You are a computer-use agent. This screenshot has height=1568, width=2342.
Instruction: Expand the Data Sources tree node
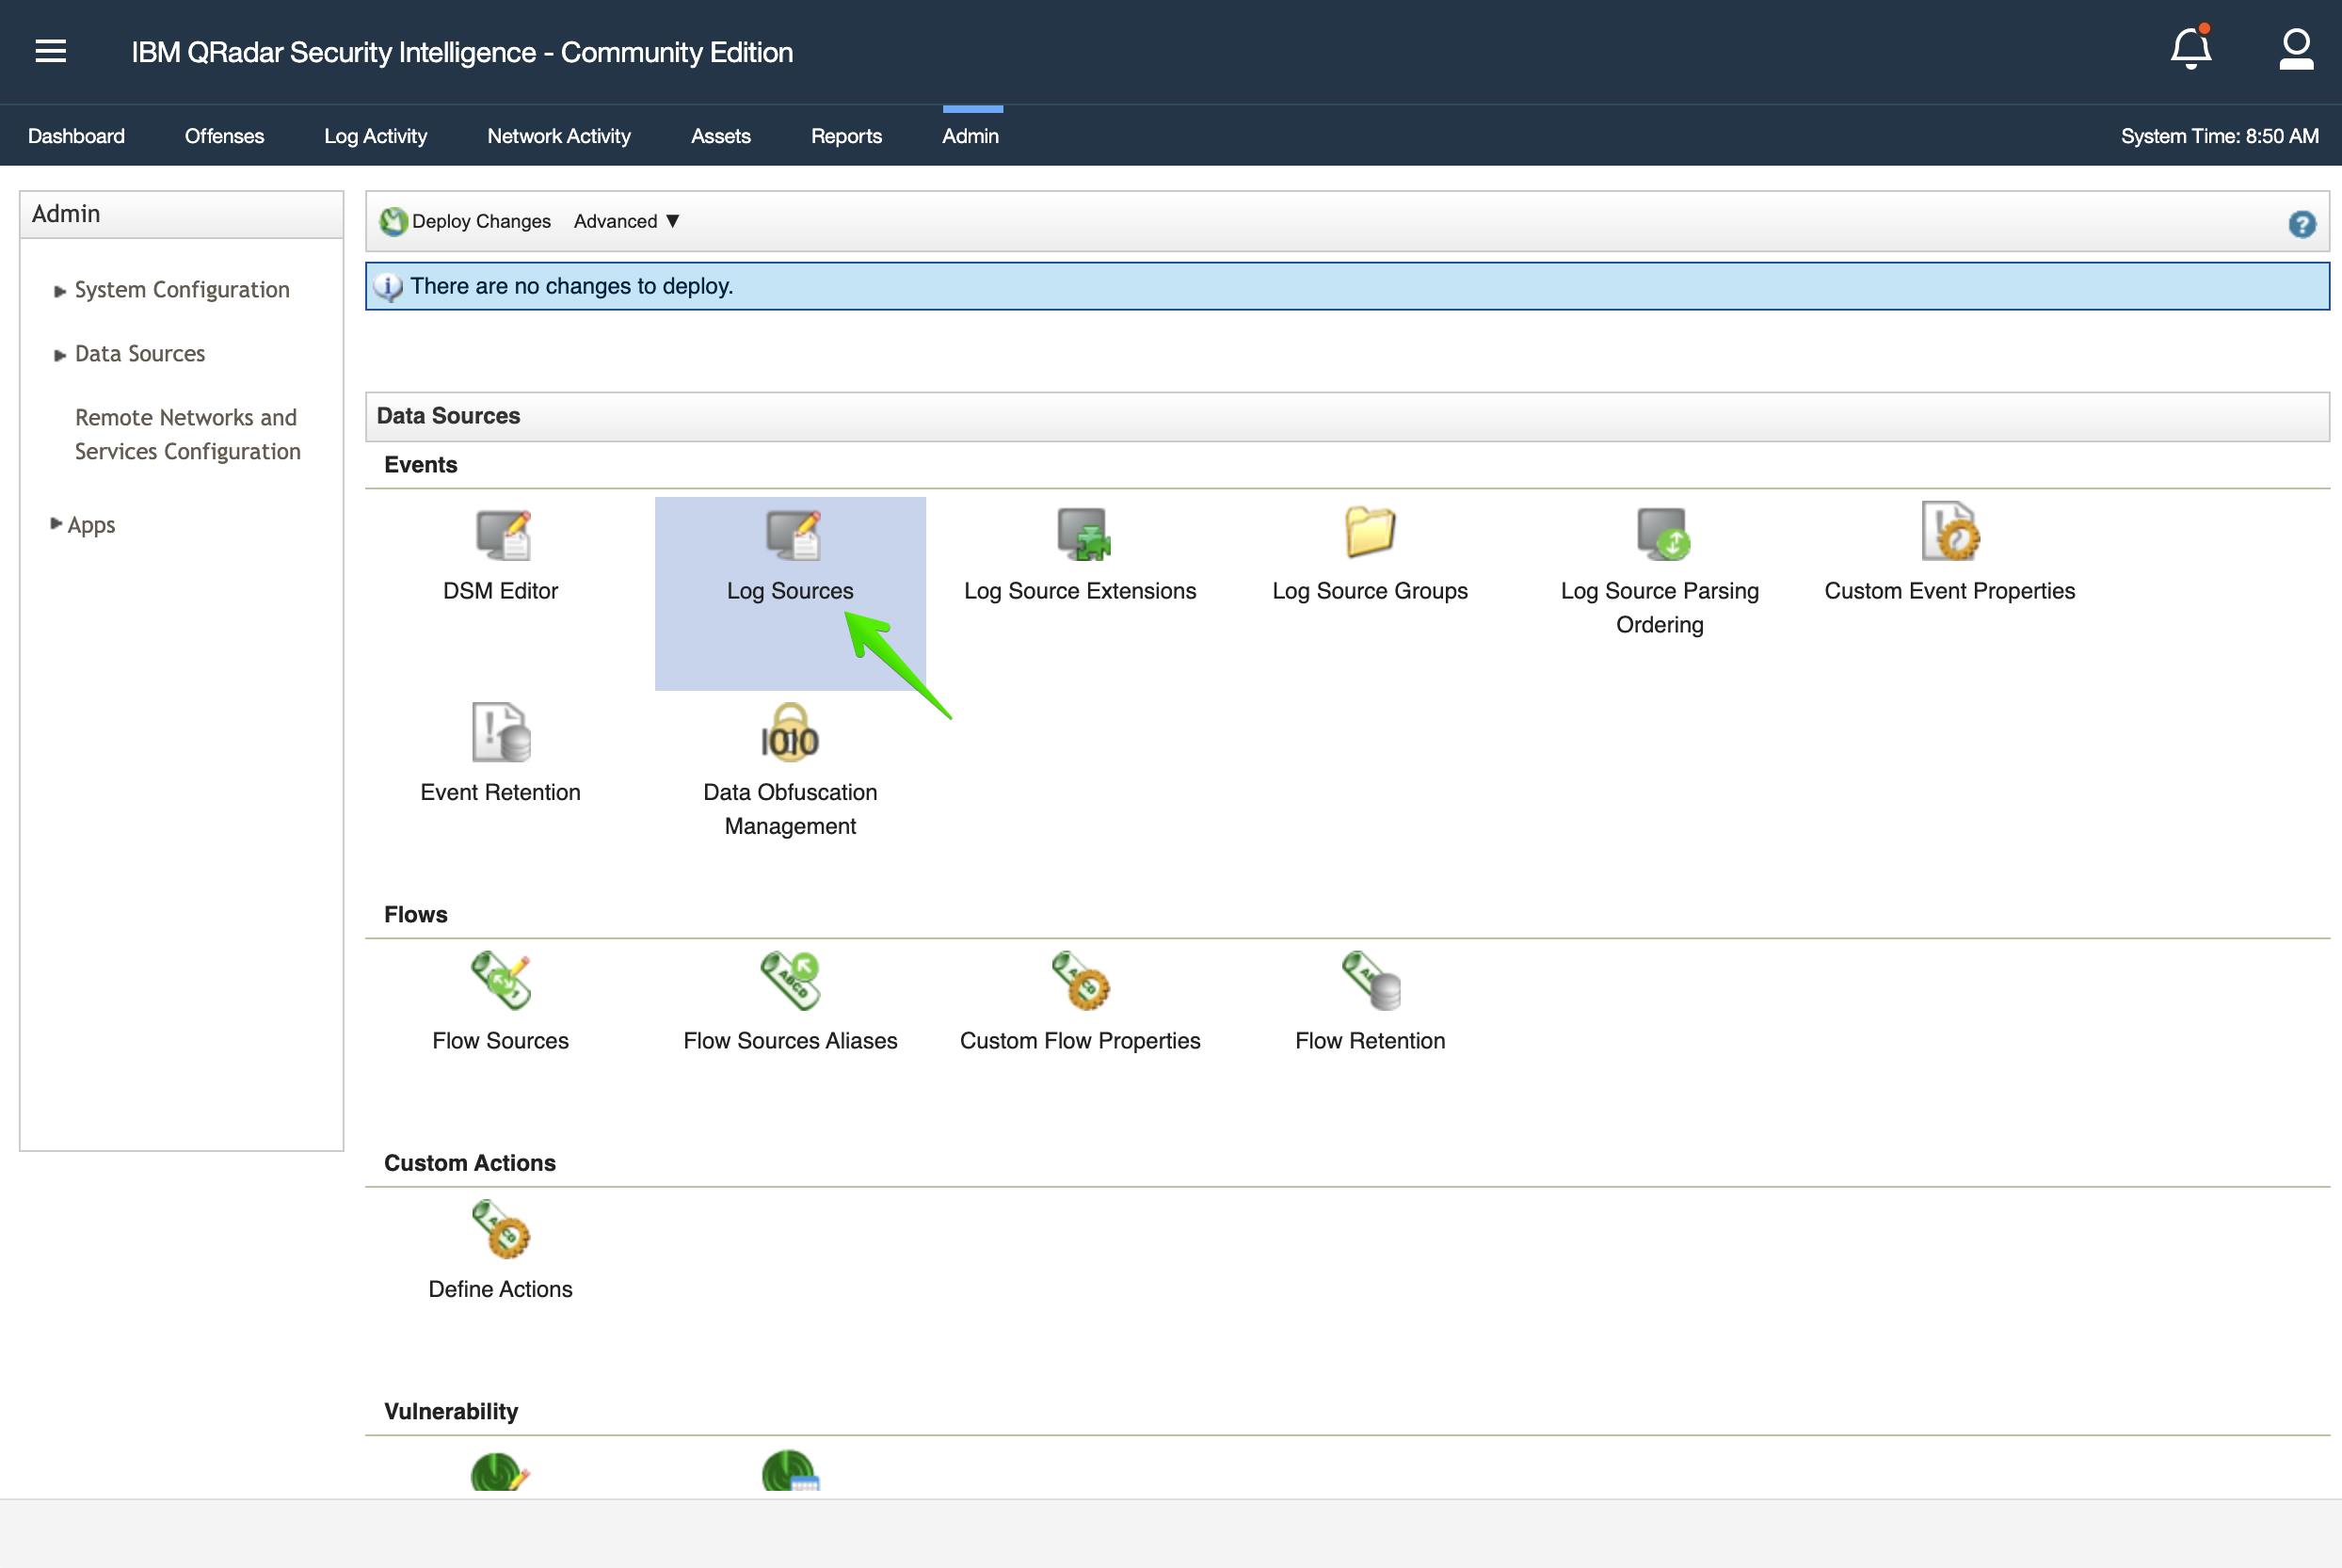(x=60, y=355)
